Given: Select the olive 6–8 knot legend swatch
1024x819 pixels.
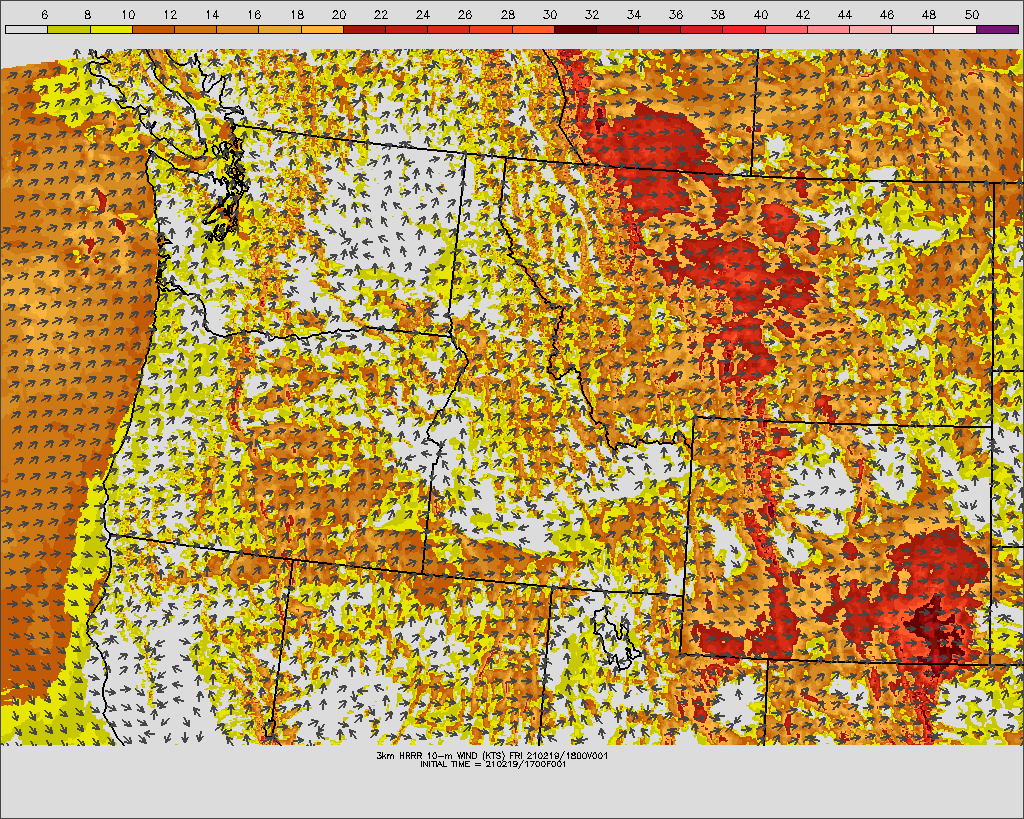Looking at the screenshot, I should coord(69,29).
